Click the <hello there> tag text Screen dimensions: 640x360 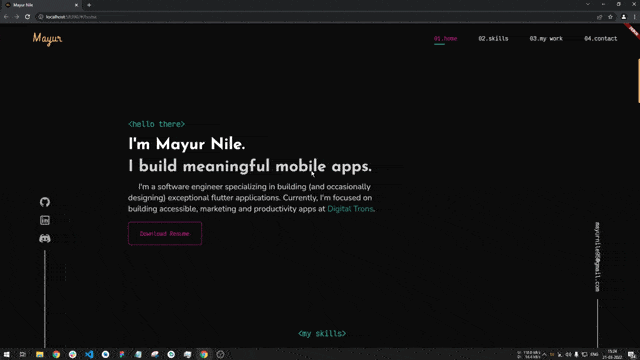point(156,124)
